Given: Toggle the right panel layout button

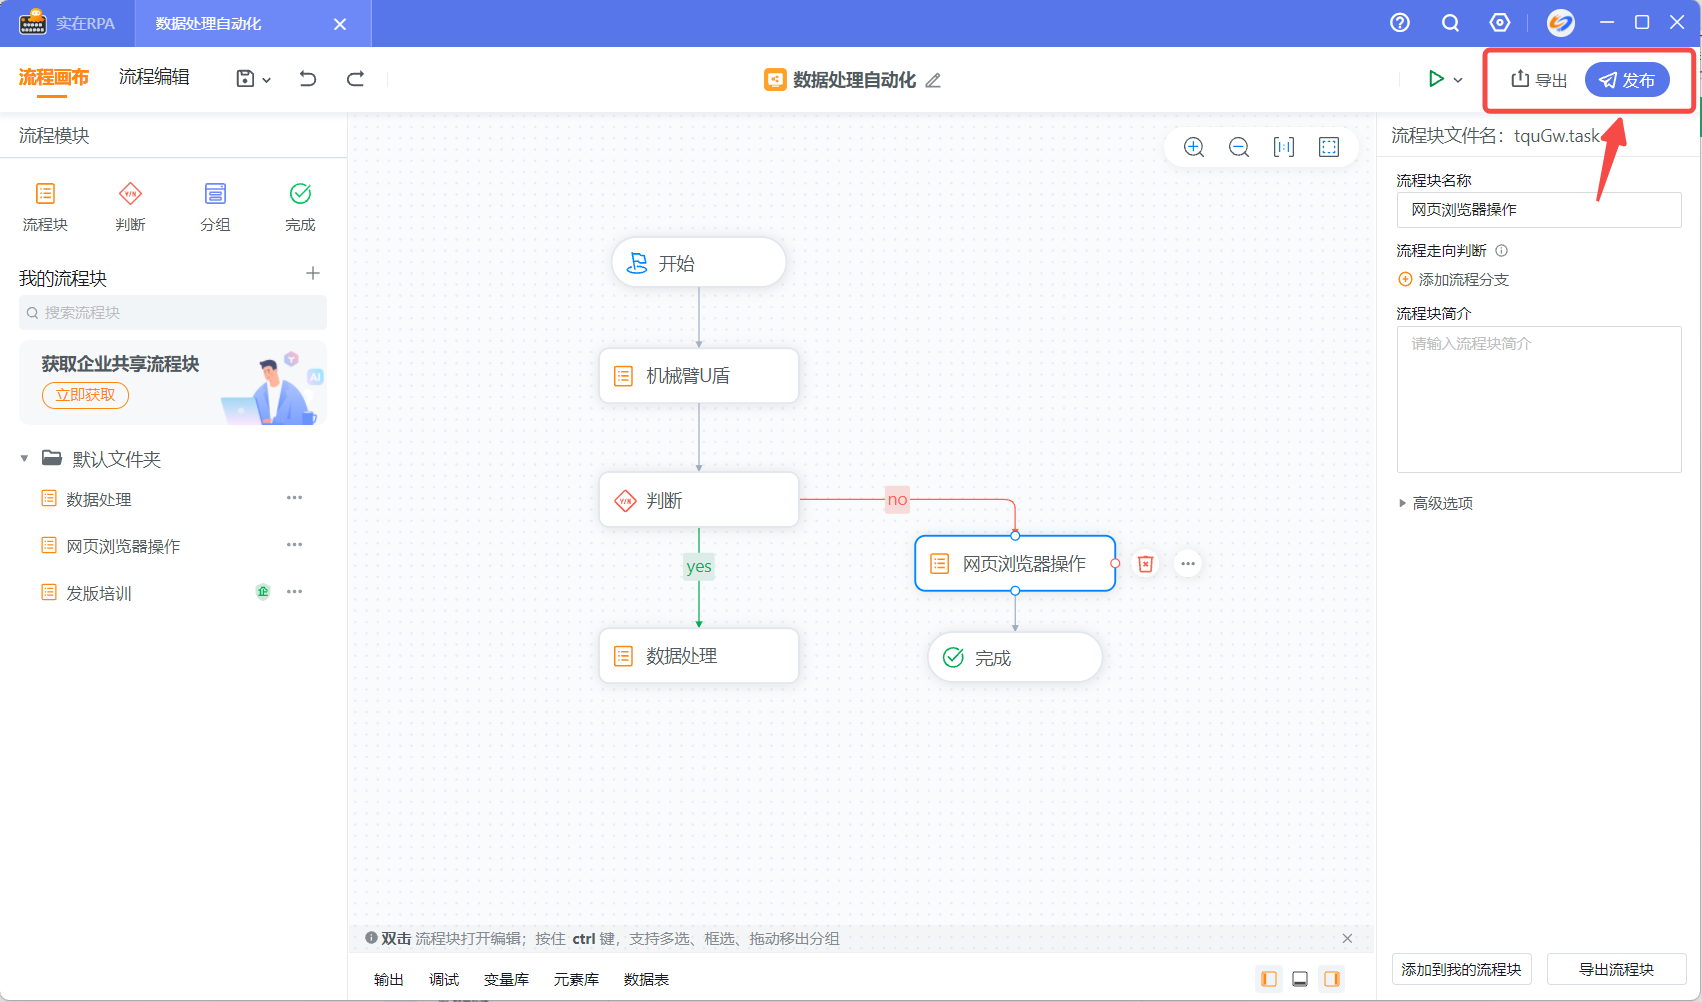Looking at the screenshot, I should (1331, 979).
